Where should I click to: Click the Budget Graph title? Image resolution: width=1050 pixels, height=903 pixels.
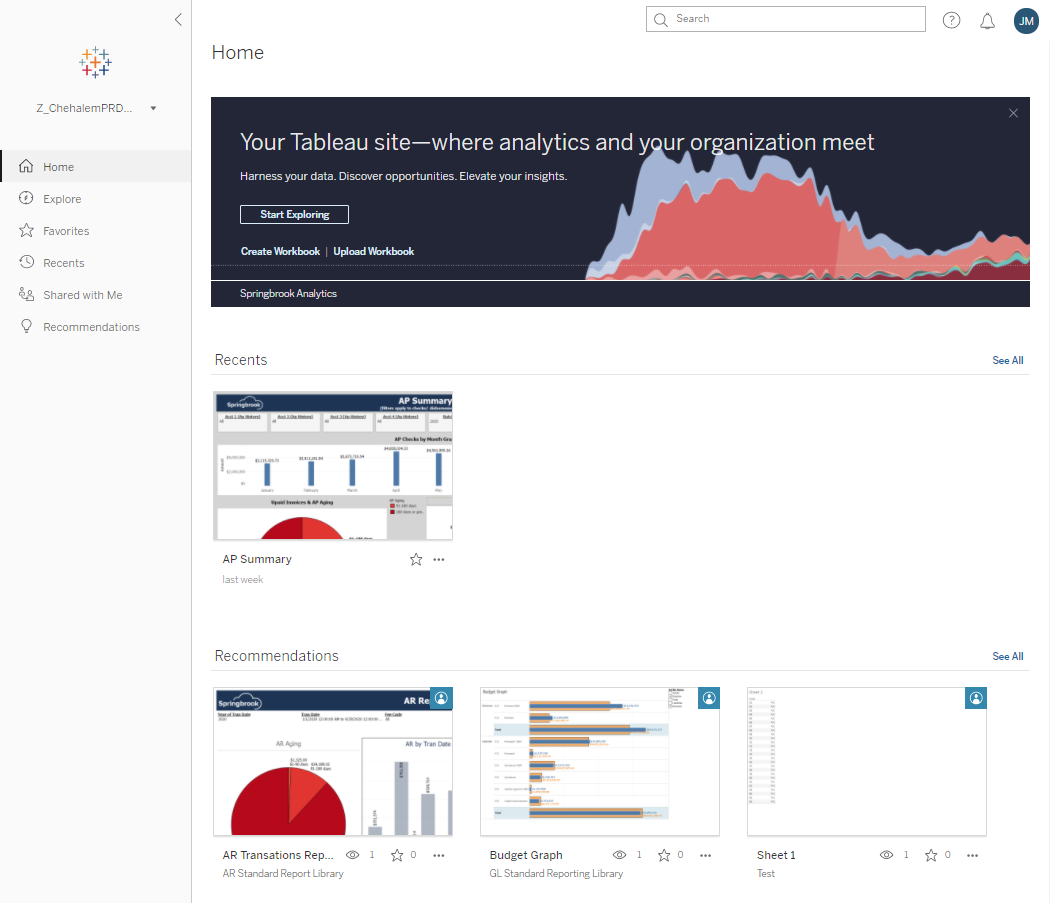[x=526, y=855]
